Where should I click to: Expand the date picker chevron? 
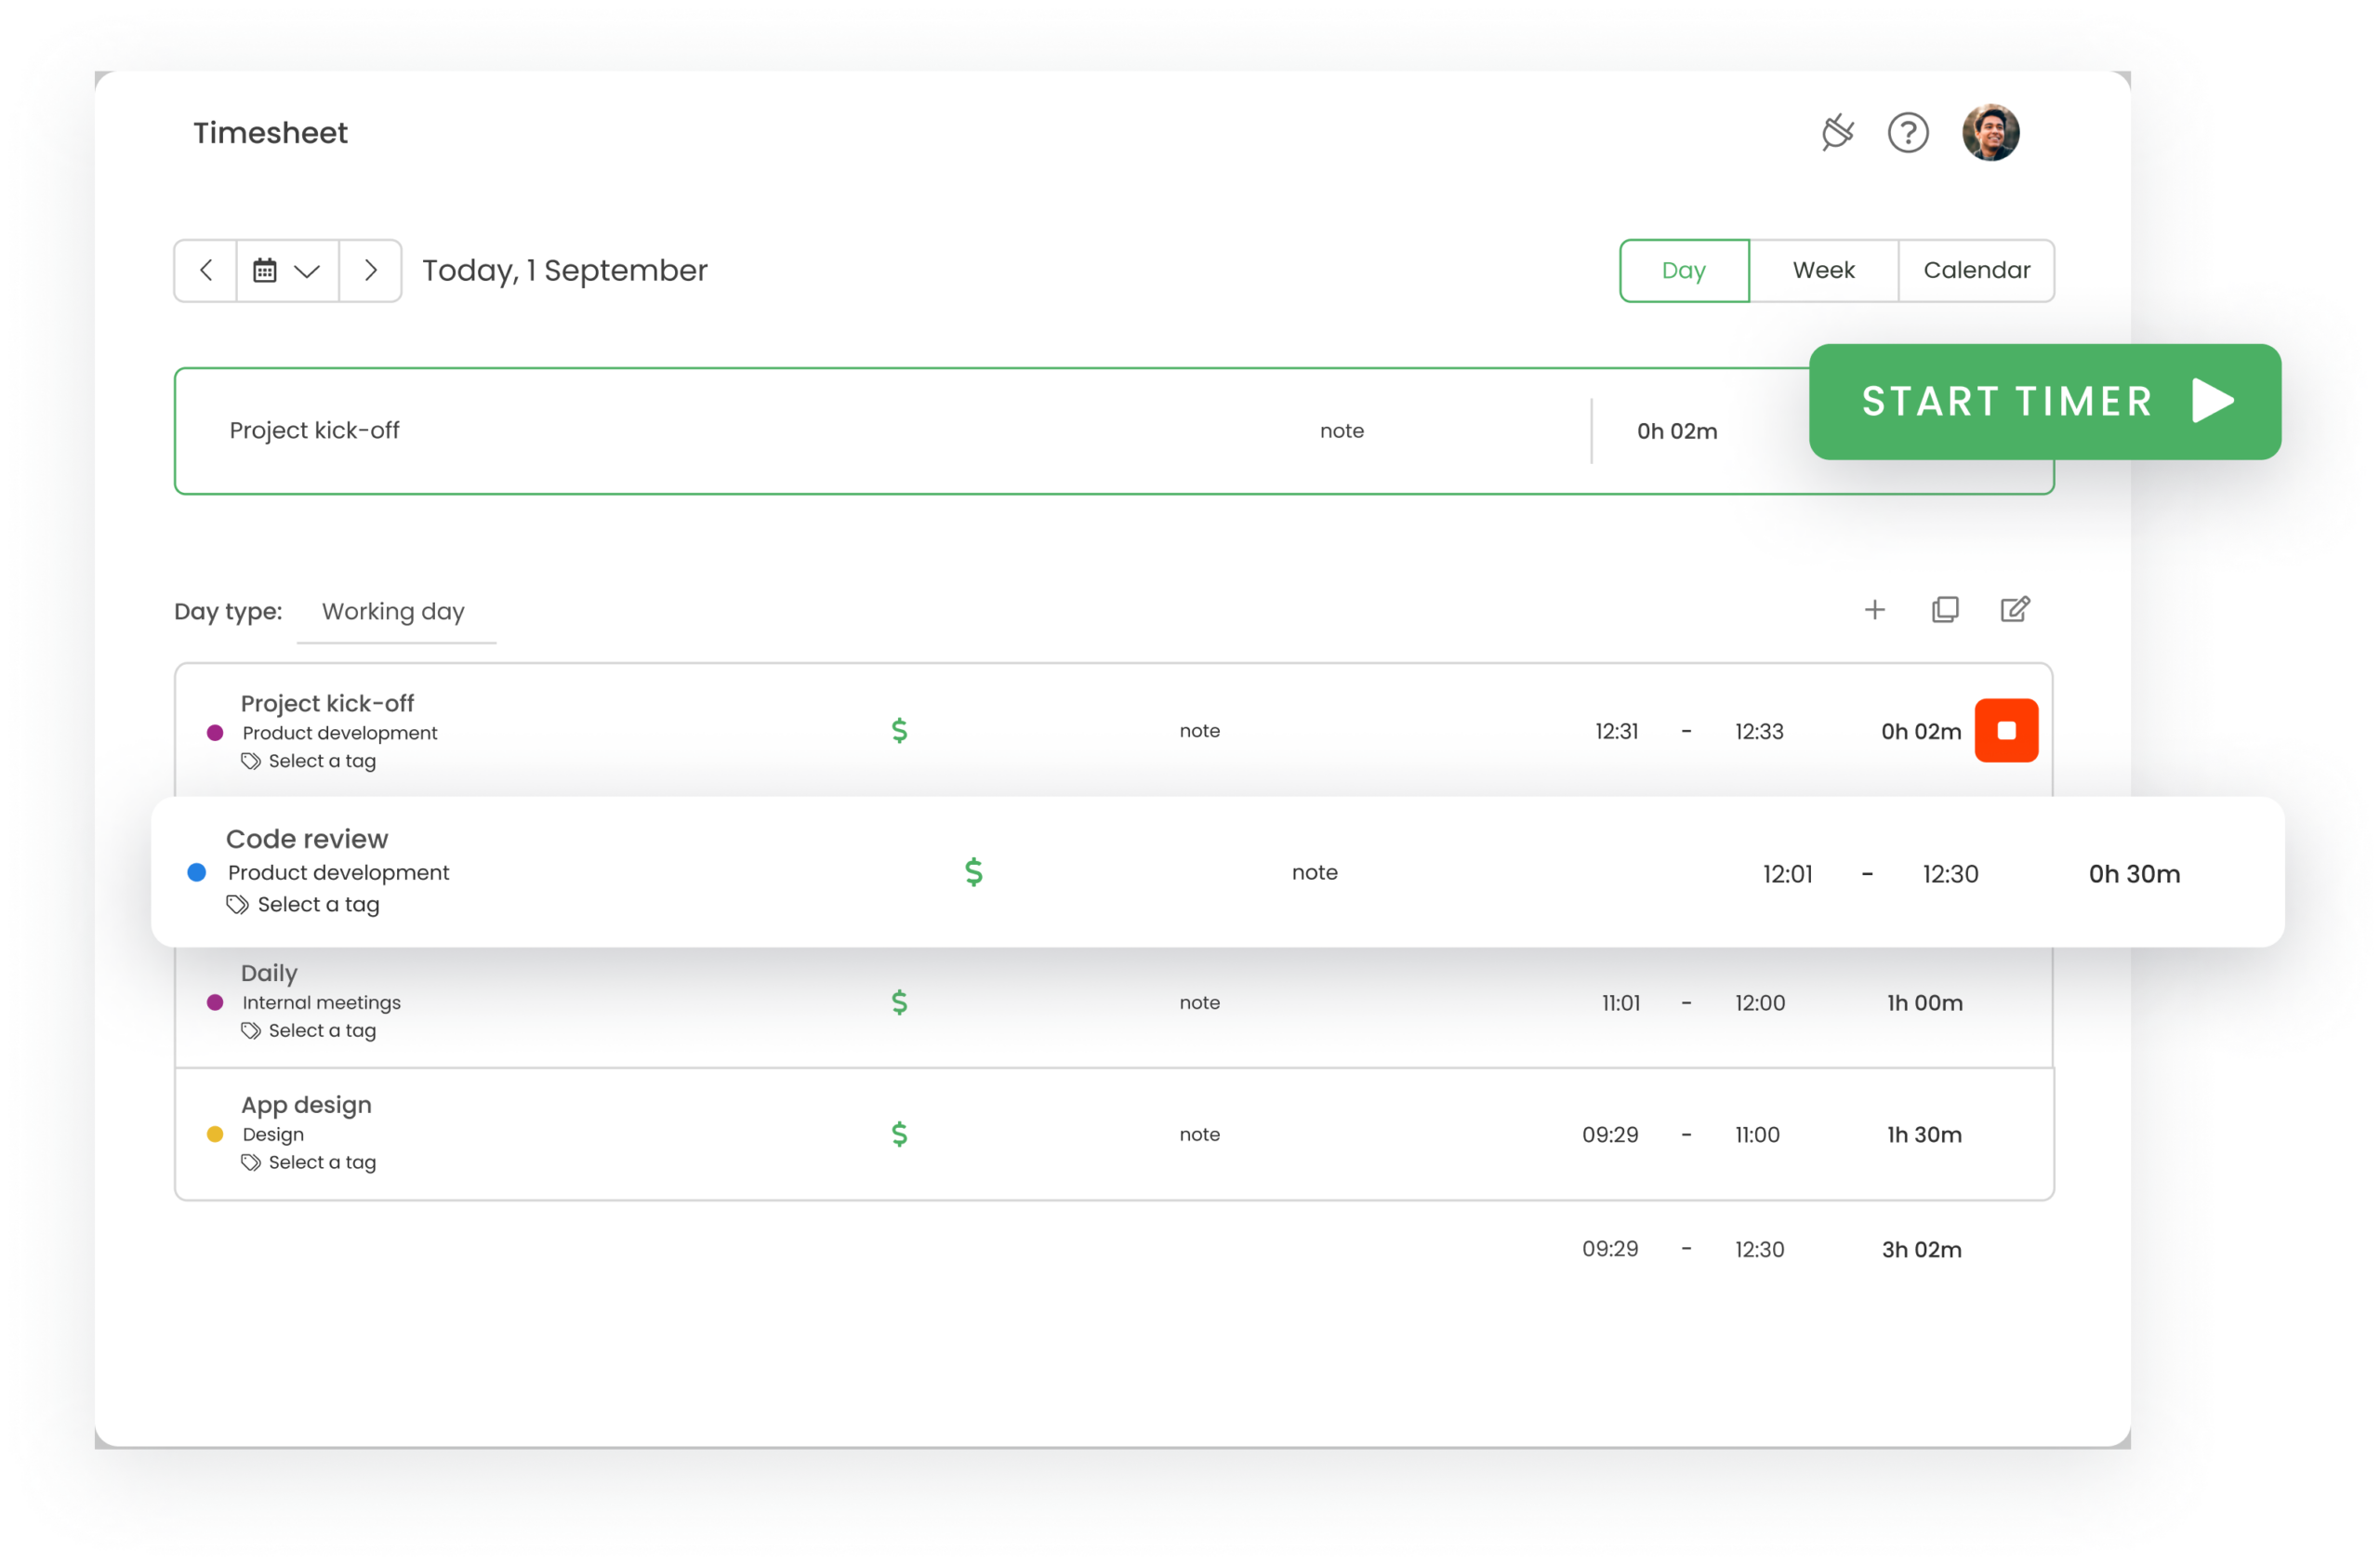pos(309,270)
